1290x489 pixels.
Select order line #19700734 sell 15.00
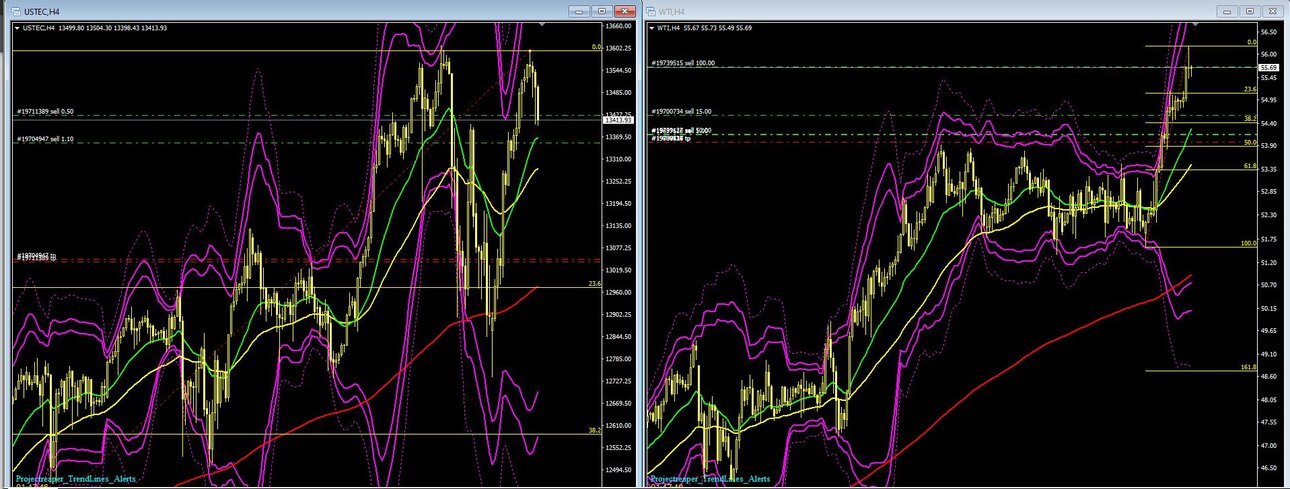(682, 112)
